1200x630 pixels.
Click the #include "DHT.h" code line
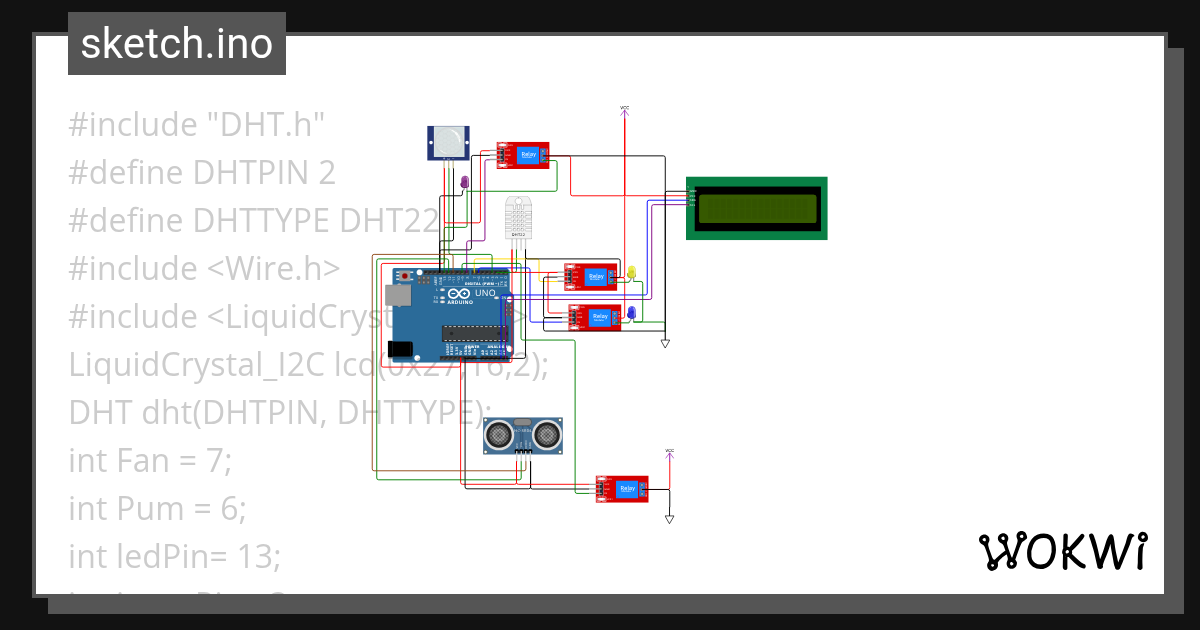pyautogui.click(x=196, y=124)
